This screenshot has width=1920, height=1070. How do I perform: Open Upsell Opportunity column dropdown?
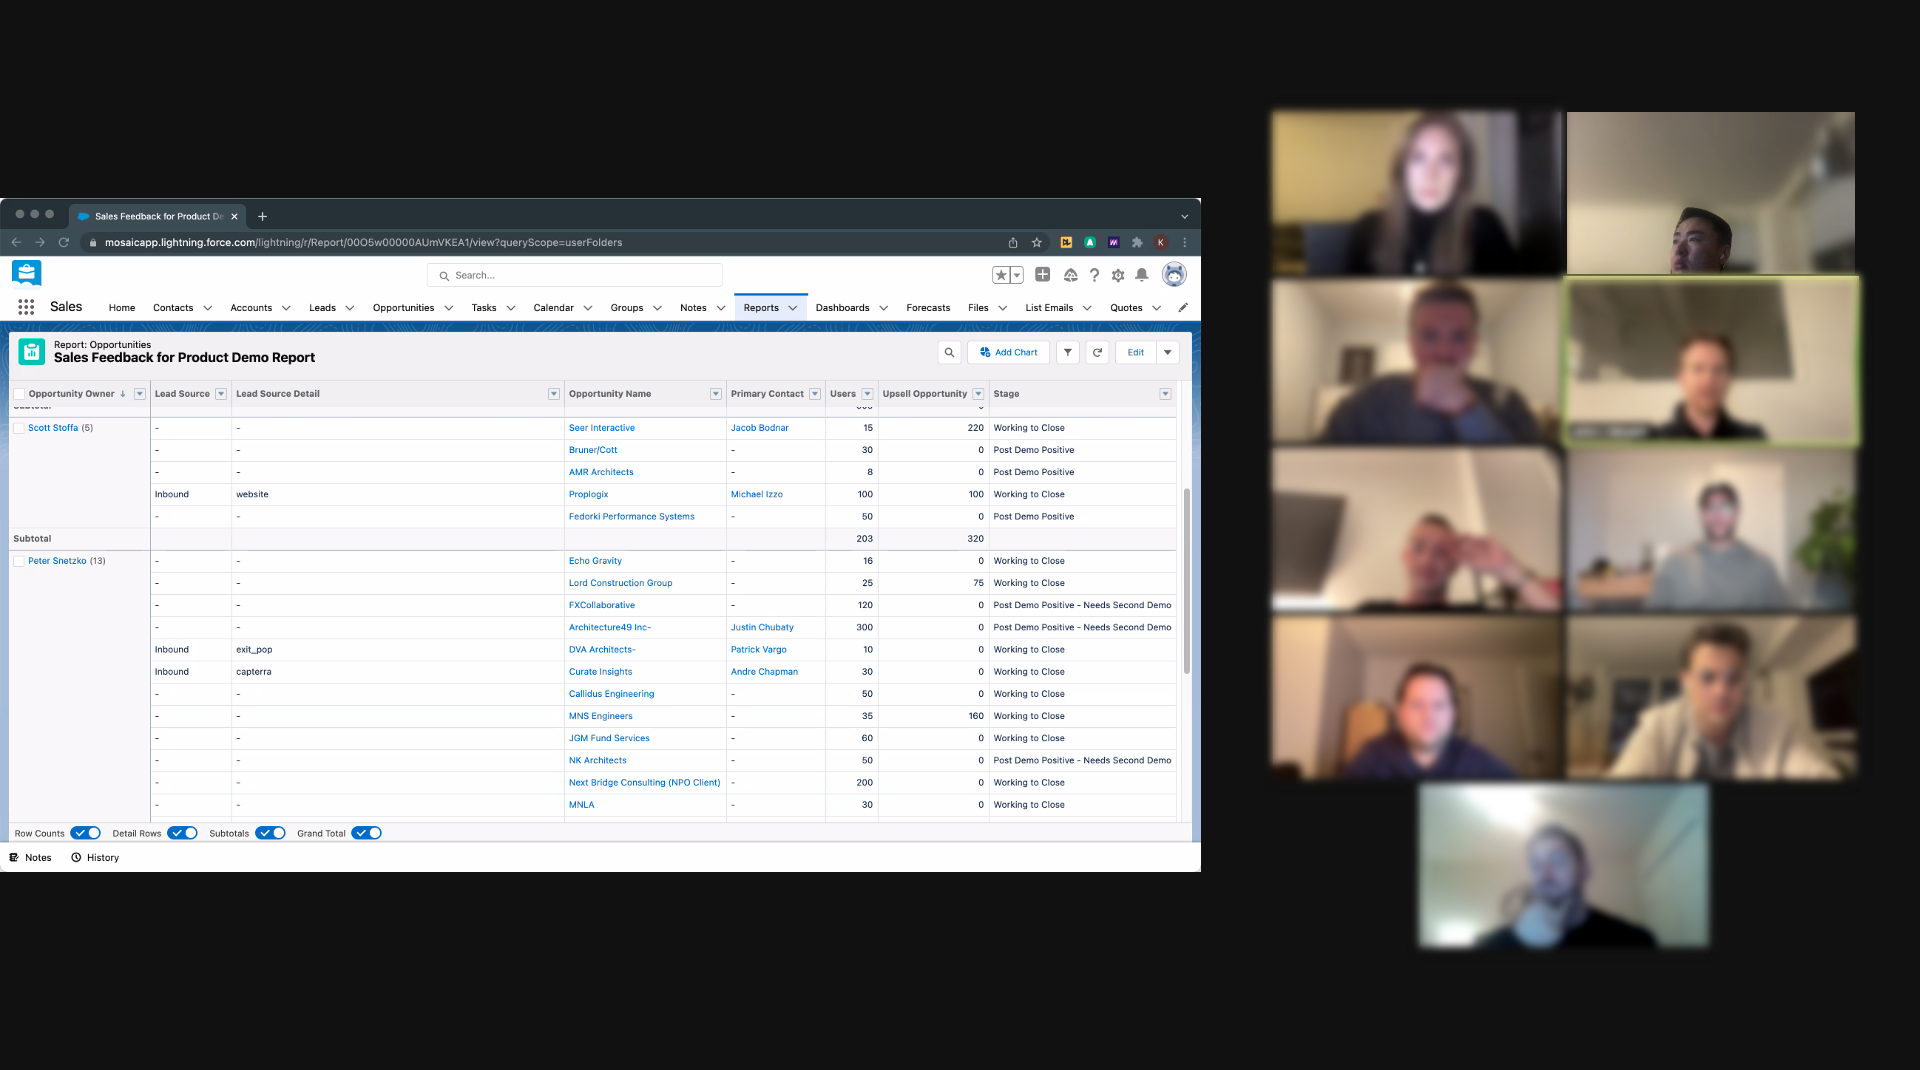click(978, 394)
